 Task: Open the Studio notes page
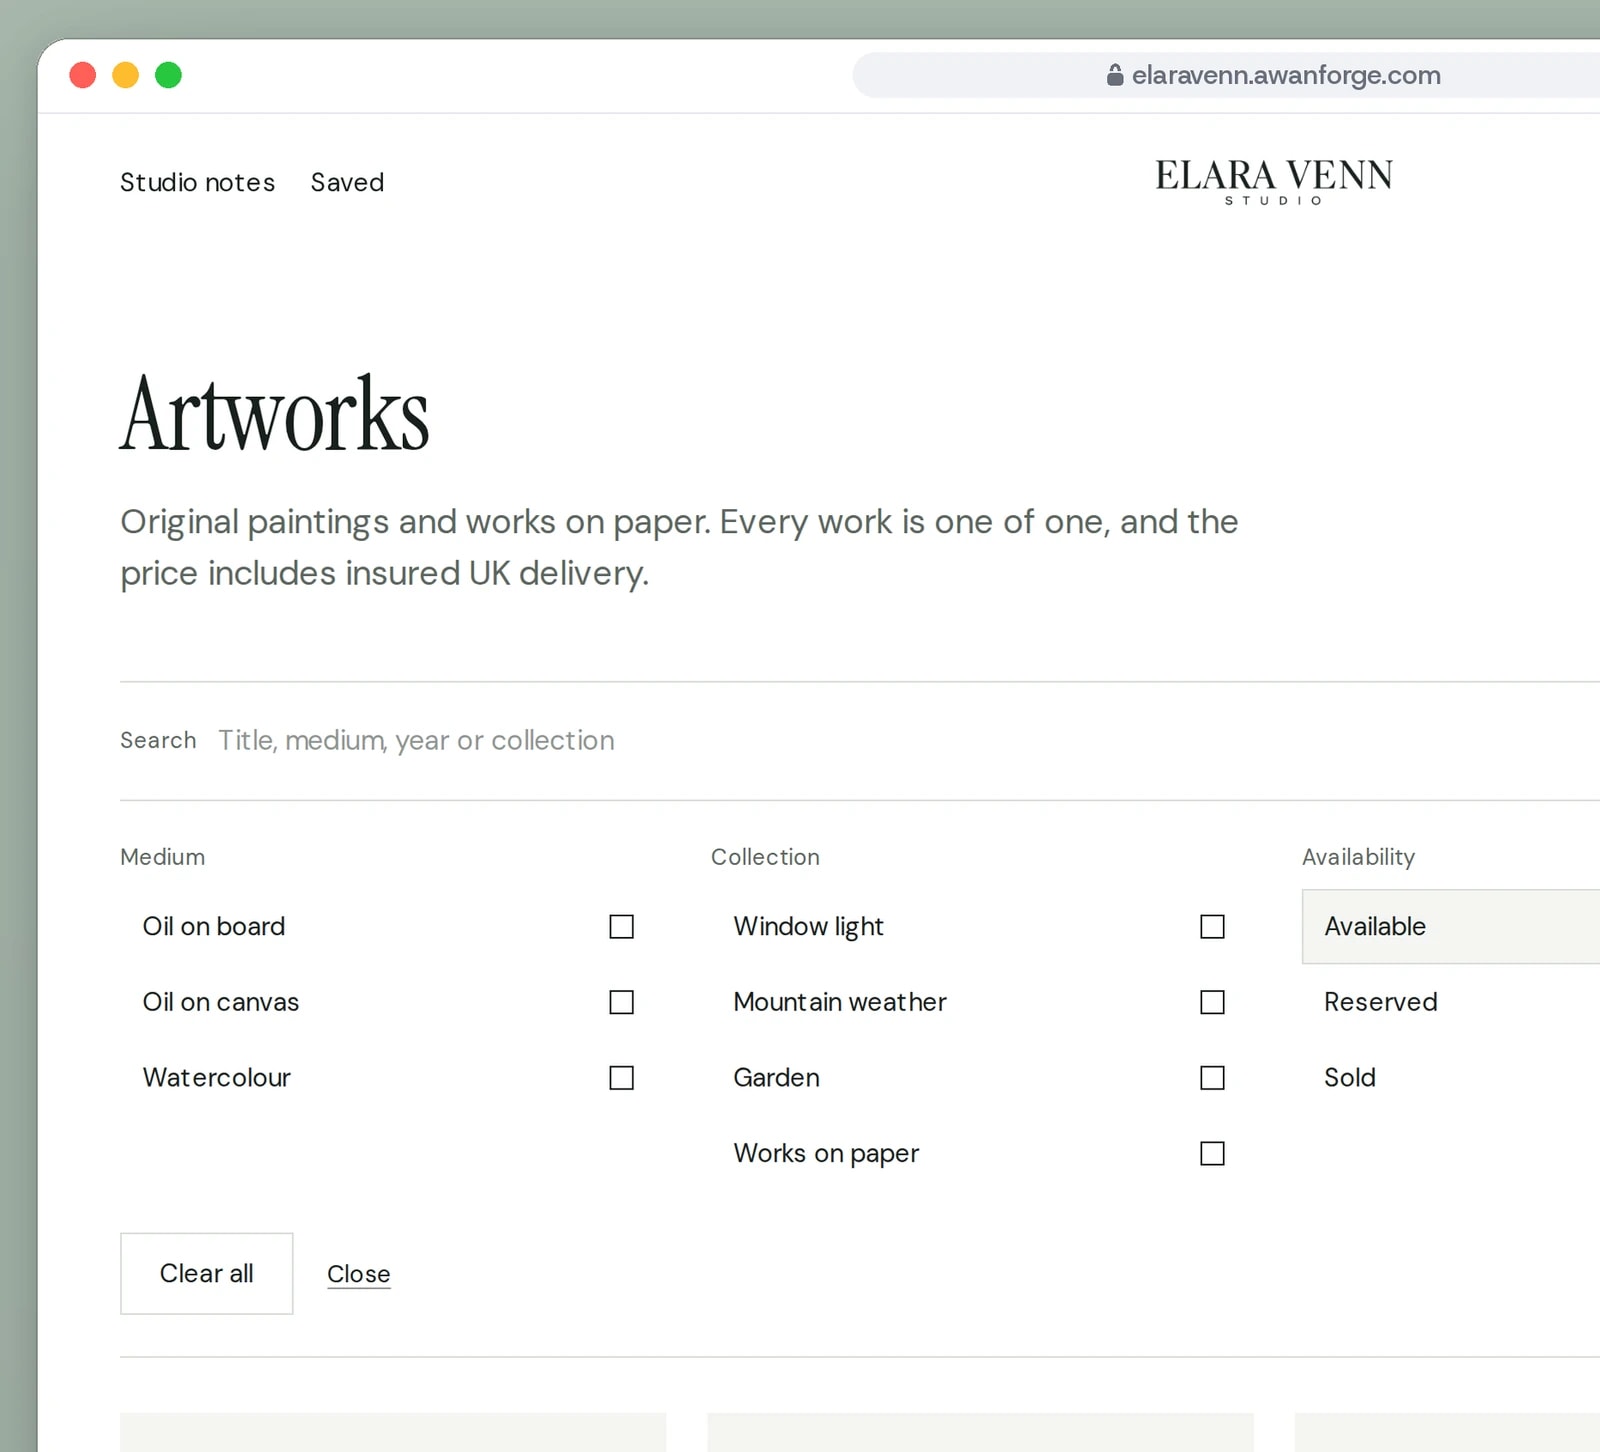pyautogui.click(x=197, y=182)
